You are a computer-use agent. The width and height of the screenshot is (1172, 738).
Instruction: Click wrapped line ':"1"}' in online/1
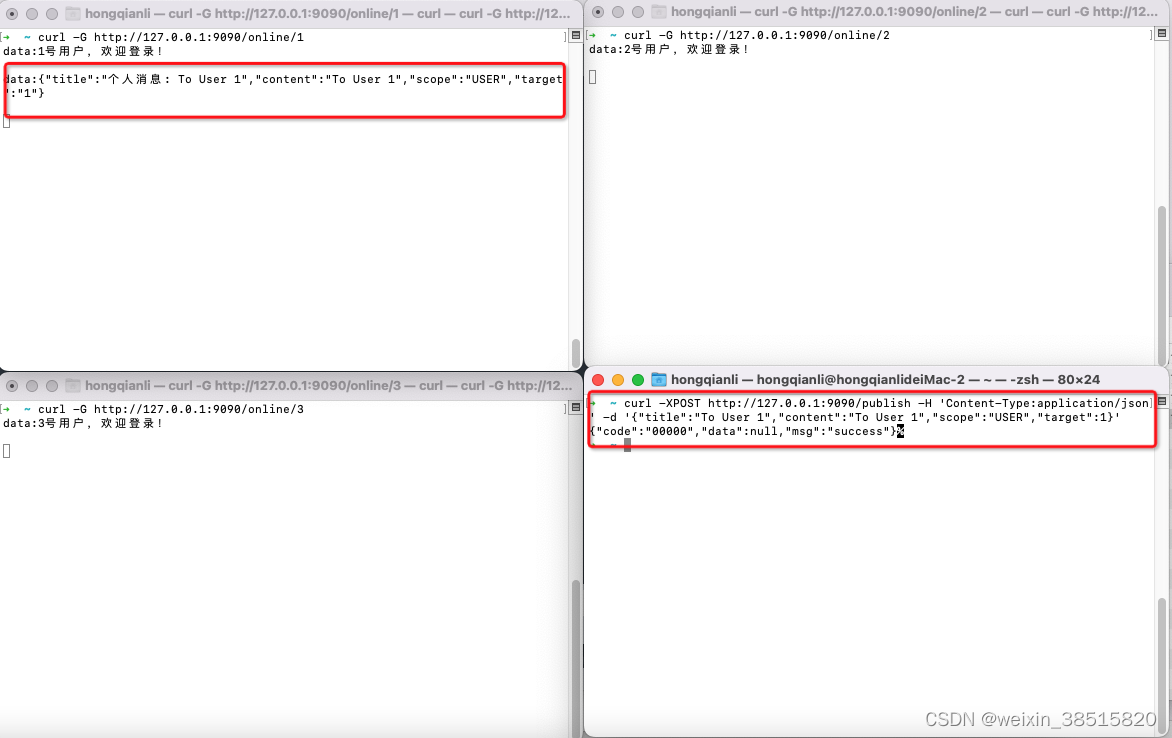click(24, 93)
